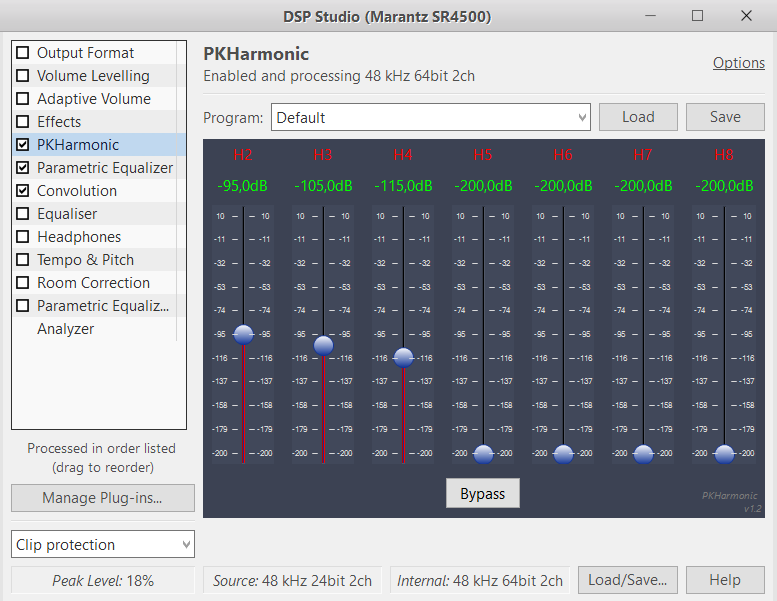Click the red H7 column label
Image resolution: width=777 pixels, height=601 pixels.
pos(643,155)
